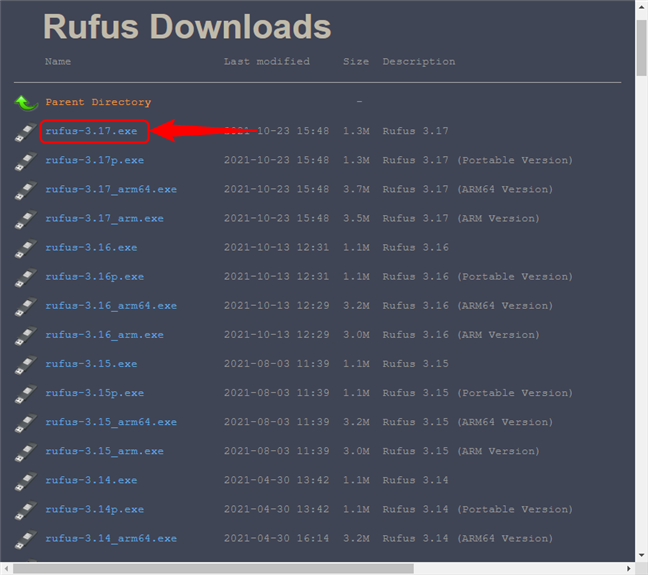This screenshot has height=575, width=648.
Task: Sort listing by Name column header
Action: (x=58, y=62)
